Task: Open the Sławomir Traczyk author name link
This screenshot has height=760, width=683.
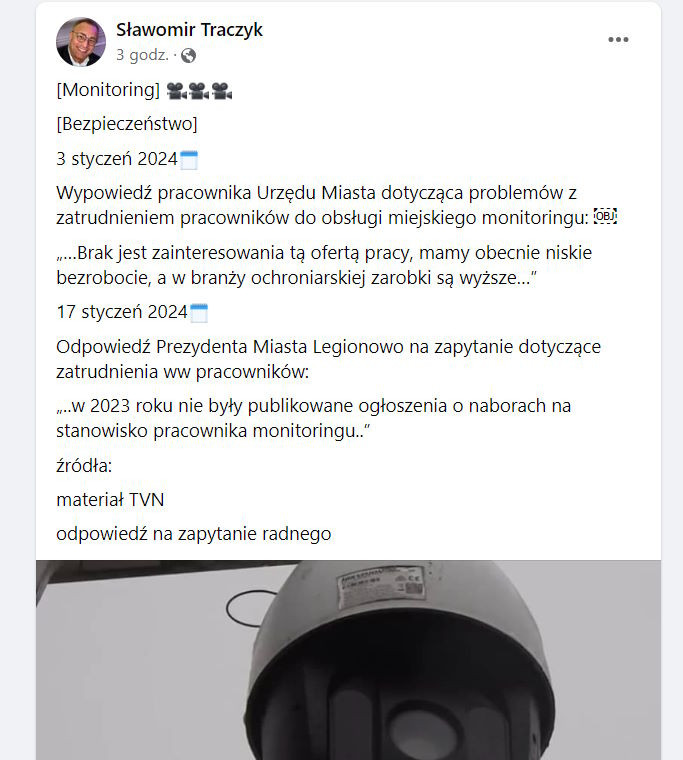Action: (x=189, y=30)
